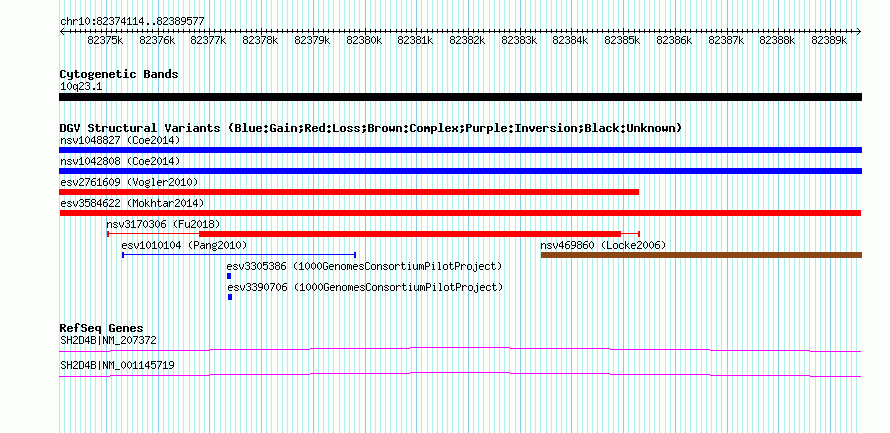This screenshot has width=890, height=433.
Task: Click the 82377k ruler tick label
Action: 208,40
